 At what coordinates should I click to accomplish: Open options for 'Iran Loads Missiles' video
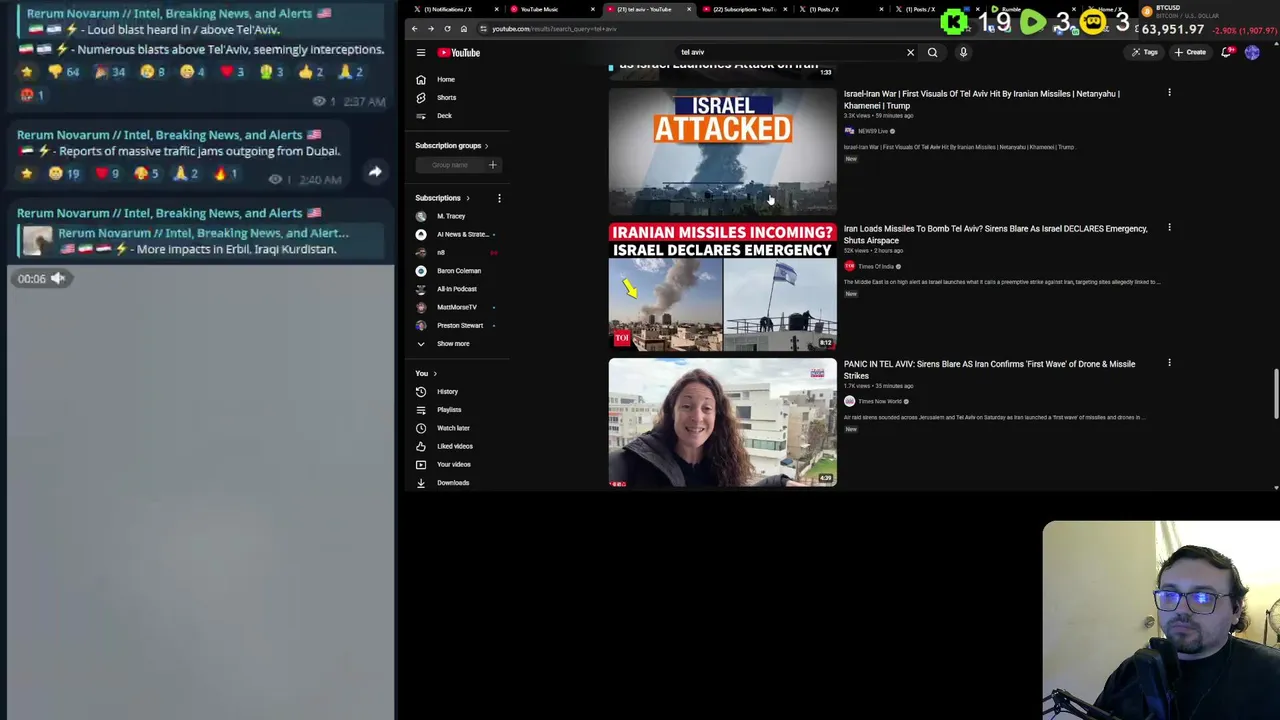[1169, 228]
